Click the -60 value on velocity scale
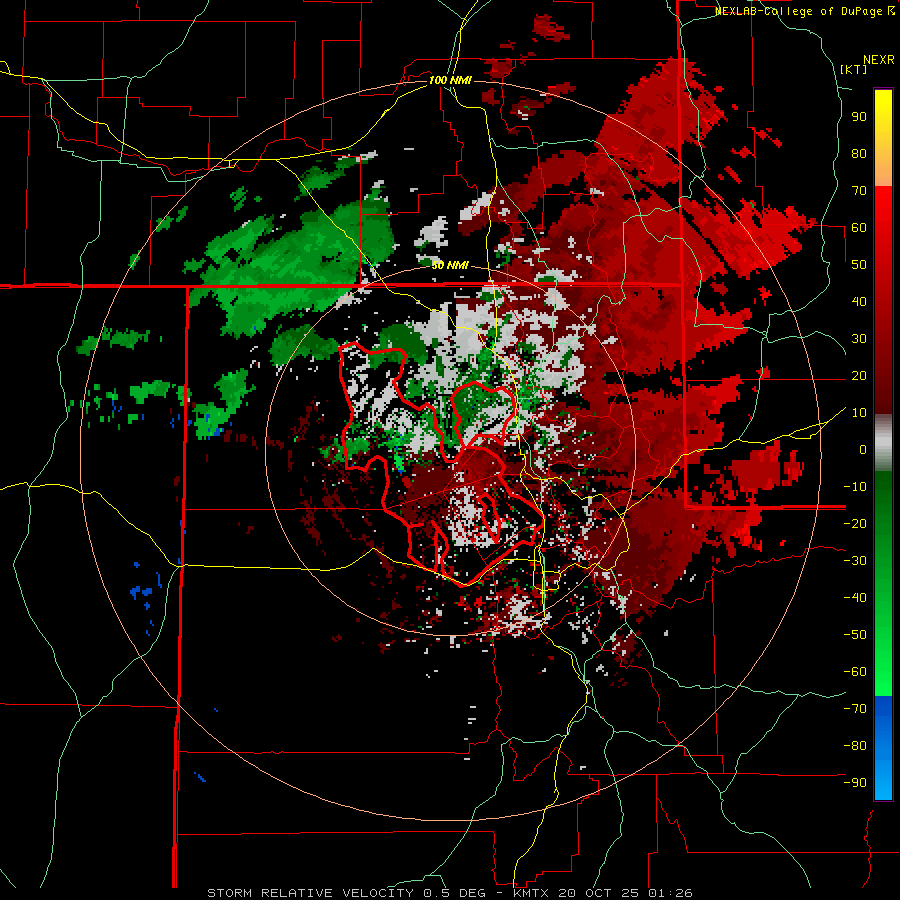900x900 pixels. point(855,672)
